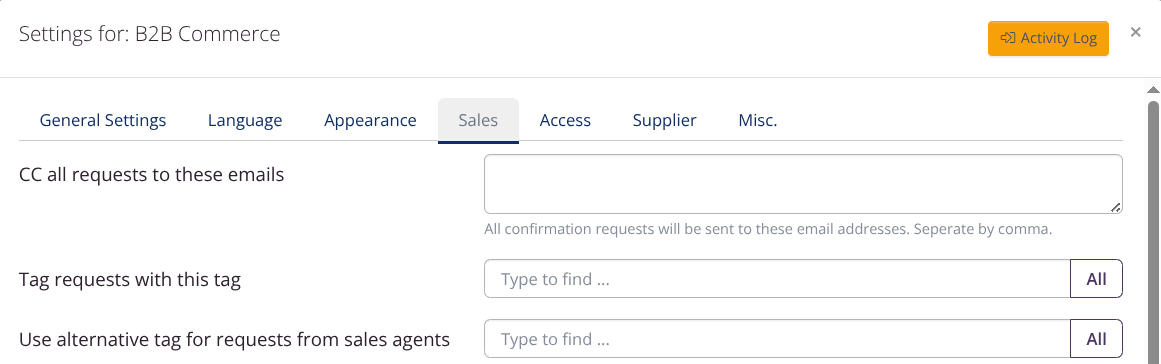Focus the CC all requests emails text area
The height and width of the screenshot is (364, 1161).
(x=803, y=184)
